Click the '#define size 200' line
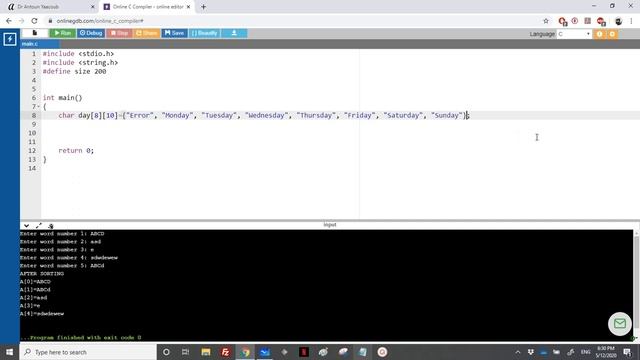The image size is (640, 360). click(74, 71)
